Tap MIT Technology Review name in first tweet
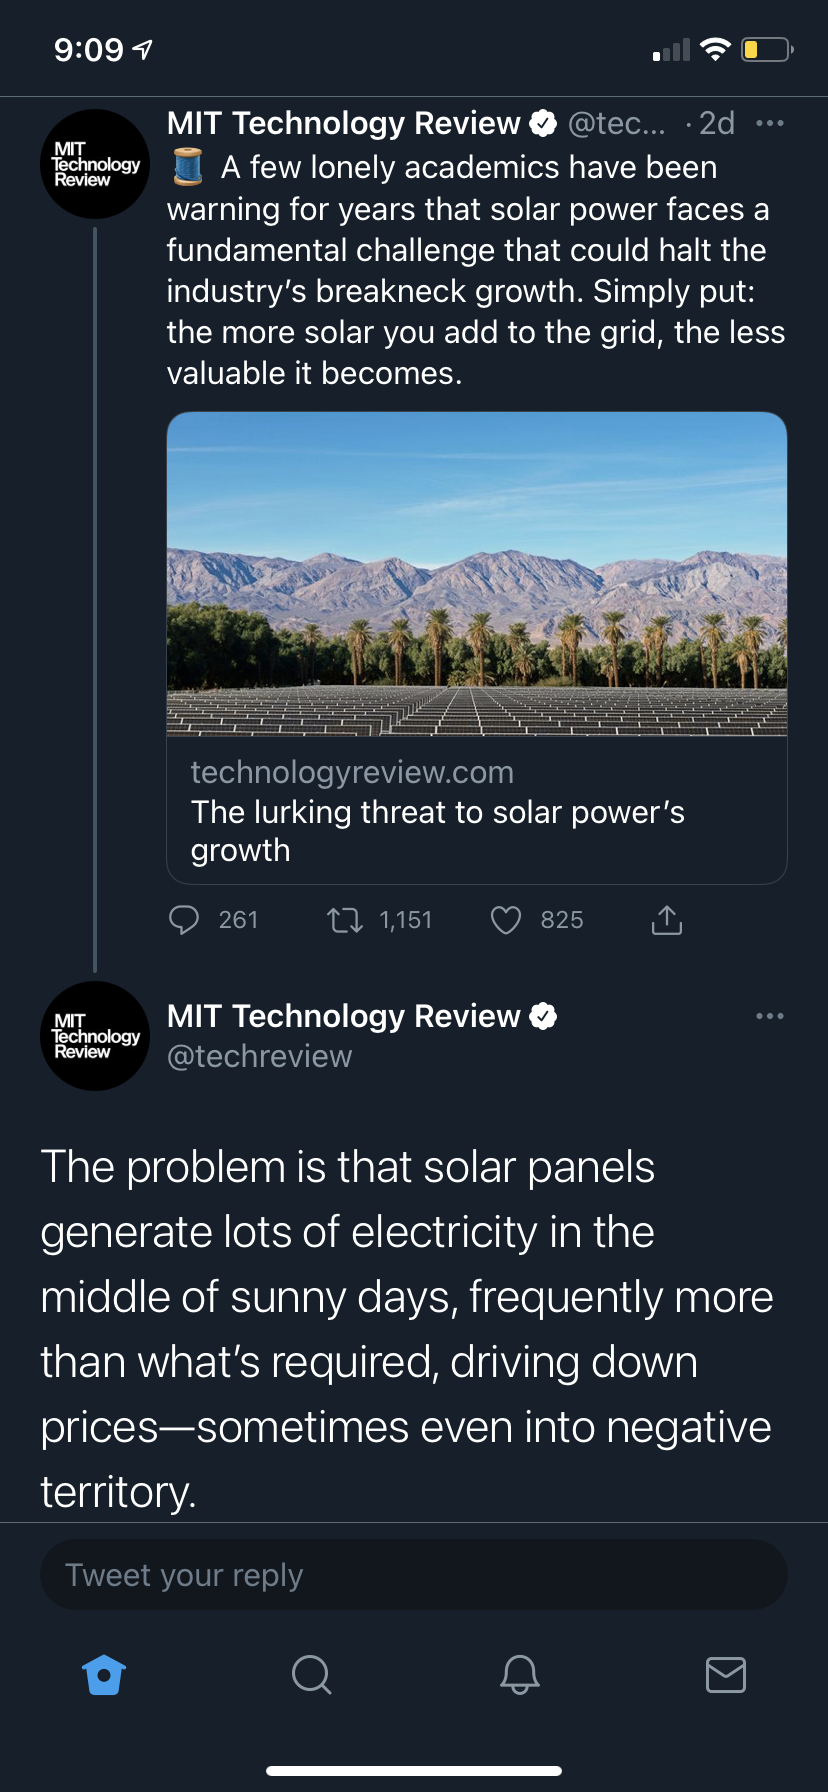The height and width of the screenshot is (1792, 828). (343, 124)
